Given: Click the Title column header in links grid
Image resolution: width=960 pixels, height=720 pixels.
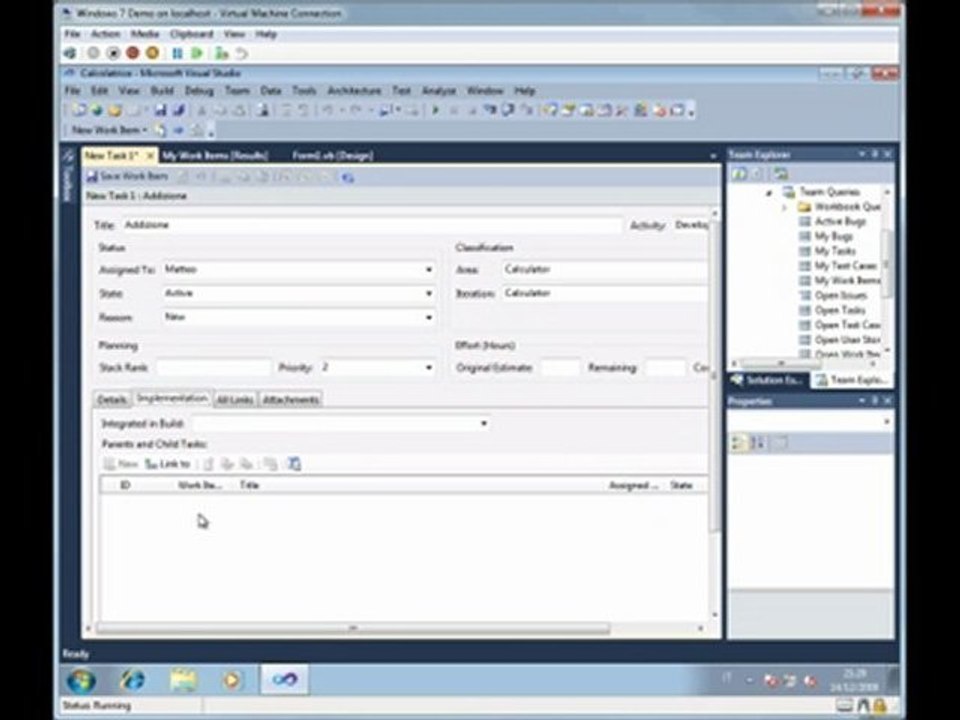Looking at the screenshot, I should coord(249,486).
